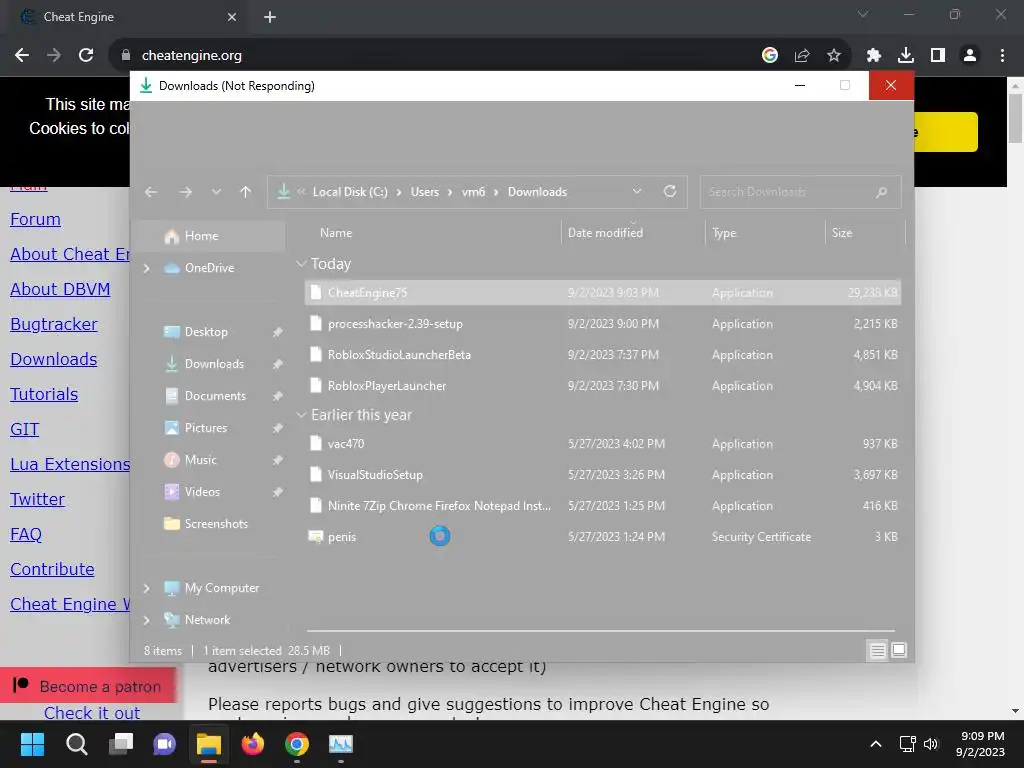This screenshot has height=768, width=1024.
Task: Go up one folder level in explorer
Action: pyautogui.click(x=246, y=192)
